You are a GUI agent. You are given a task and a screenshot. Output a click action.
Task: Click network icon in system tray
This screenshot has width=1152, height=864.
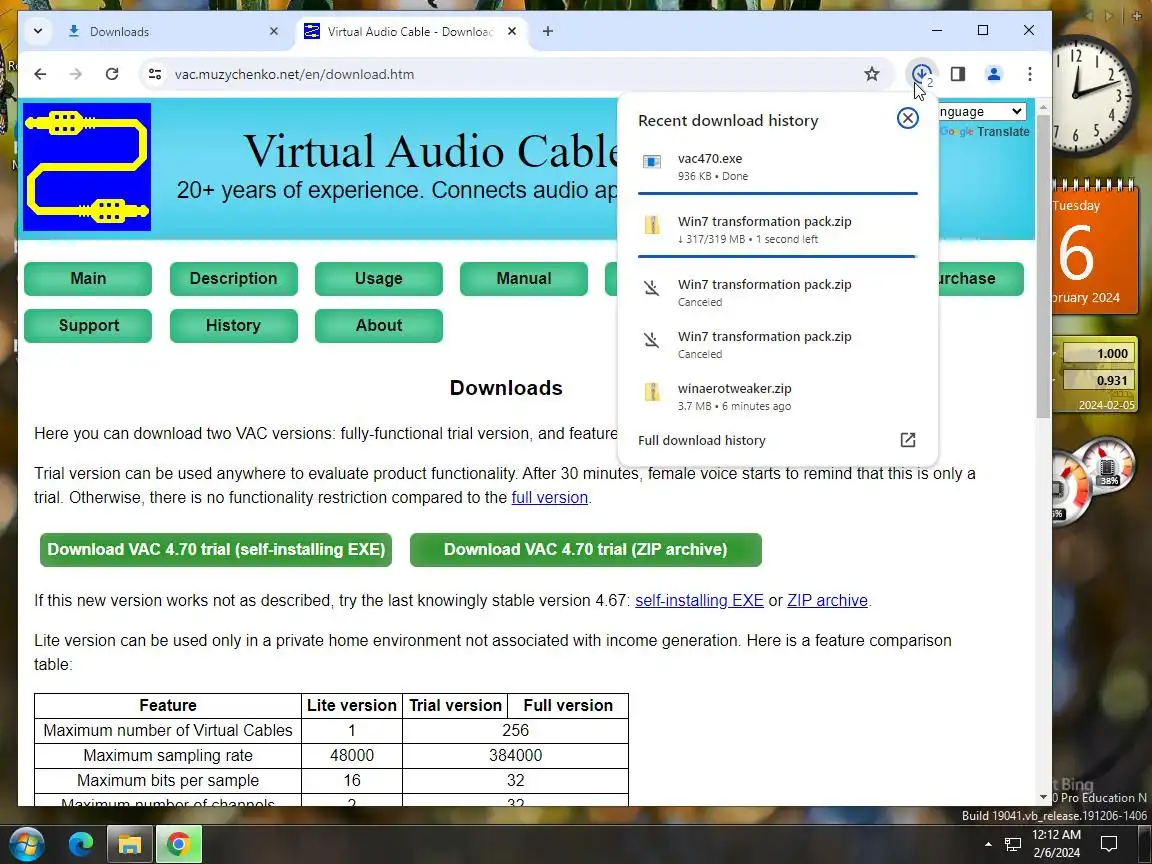(x=1013, y=845)
